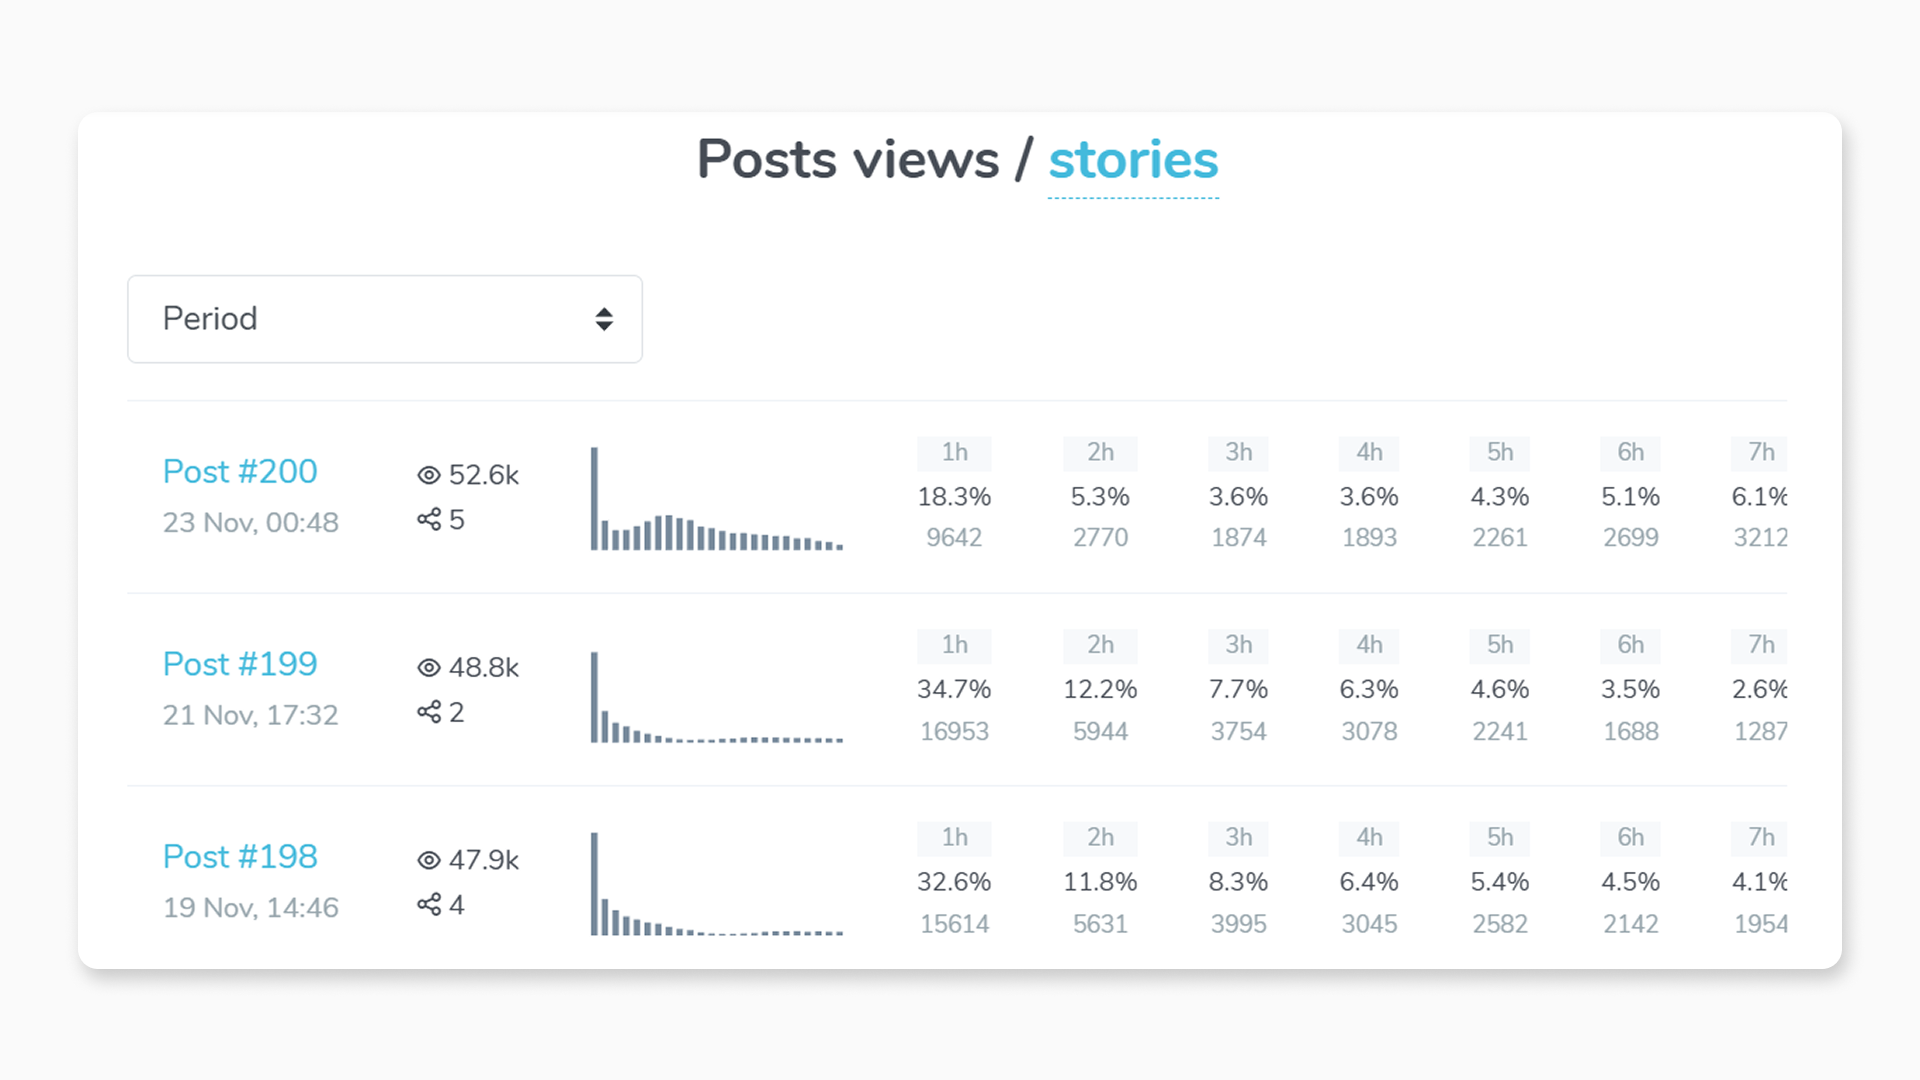Switch to the stories tab
Viewport: 1920px width, 1080px height.
click(1133, 160)
